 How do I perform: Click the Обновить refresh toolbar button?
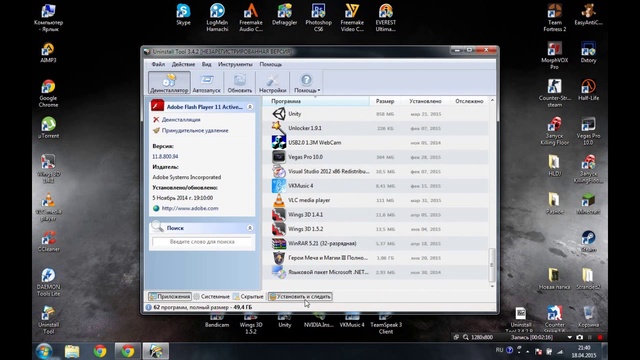coord(240,82)
